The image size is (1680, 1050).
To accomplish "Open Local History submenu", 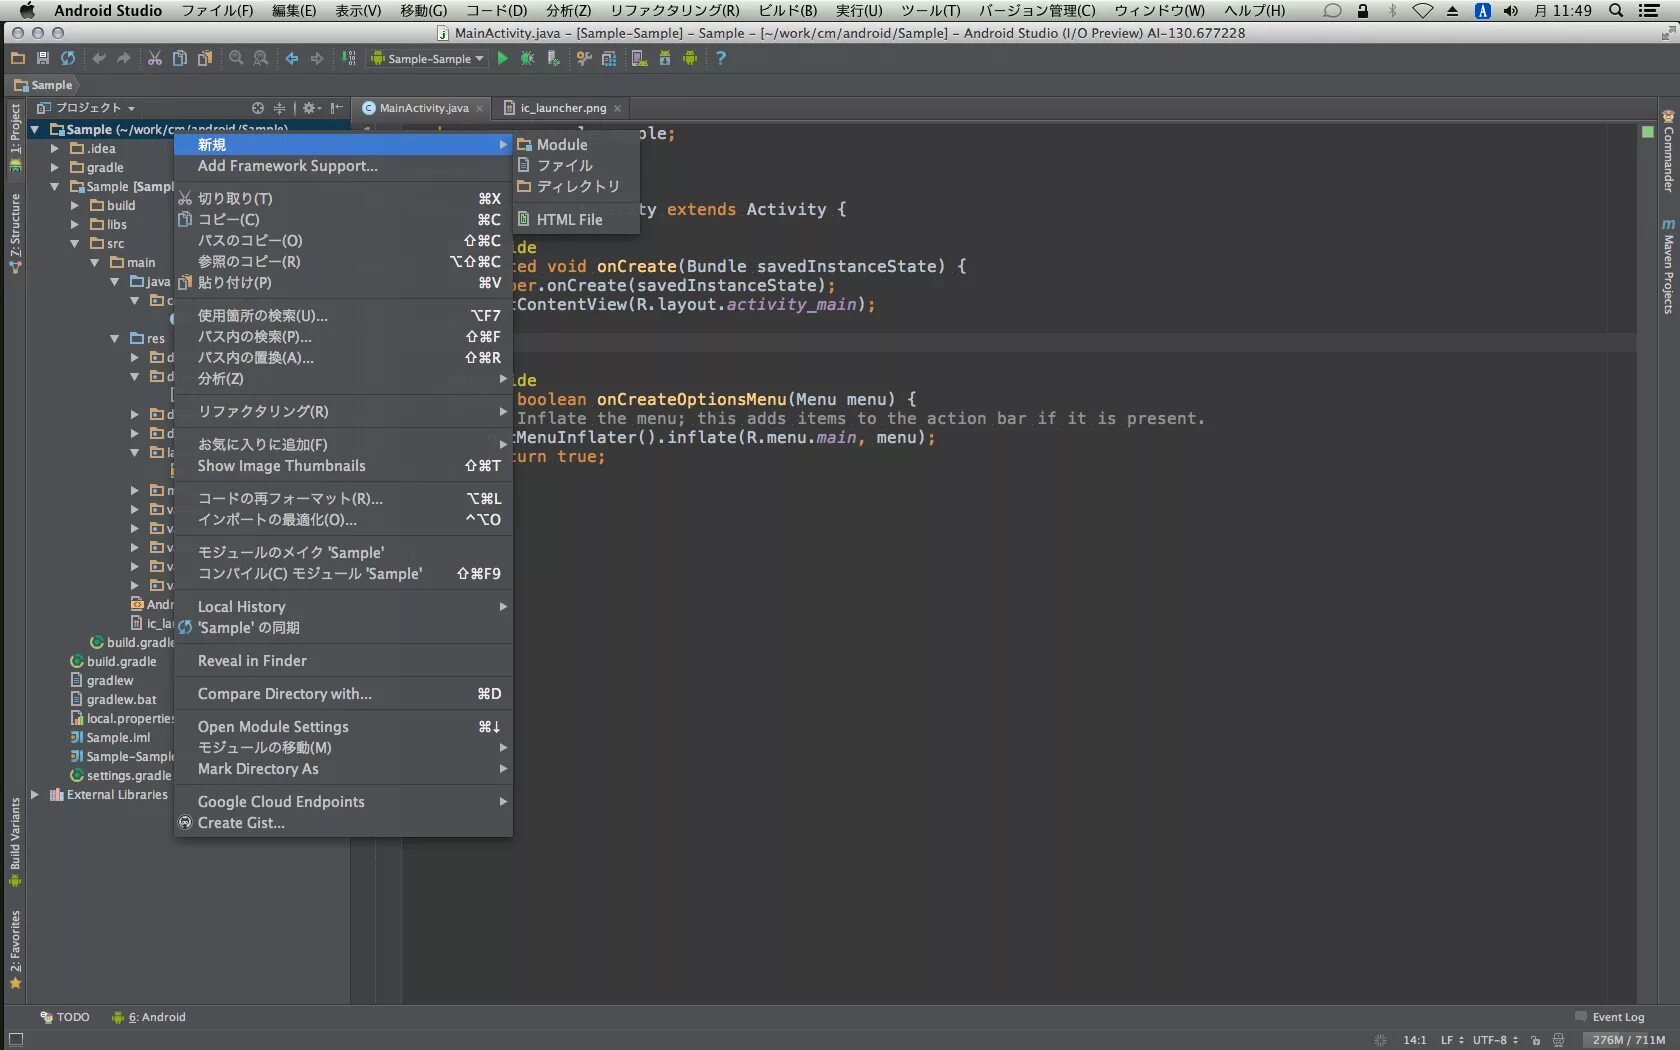I will click(343, 607).
